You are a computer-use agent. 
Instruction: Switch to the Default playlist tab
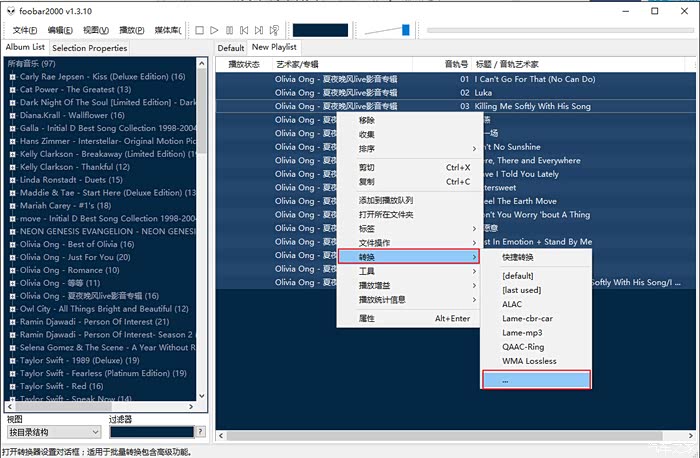(231, 48)
